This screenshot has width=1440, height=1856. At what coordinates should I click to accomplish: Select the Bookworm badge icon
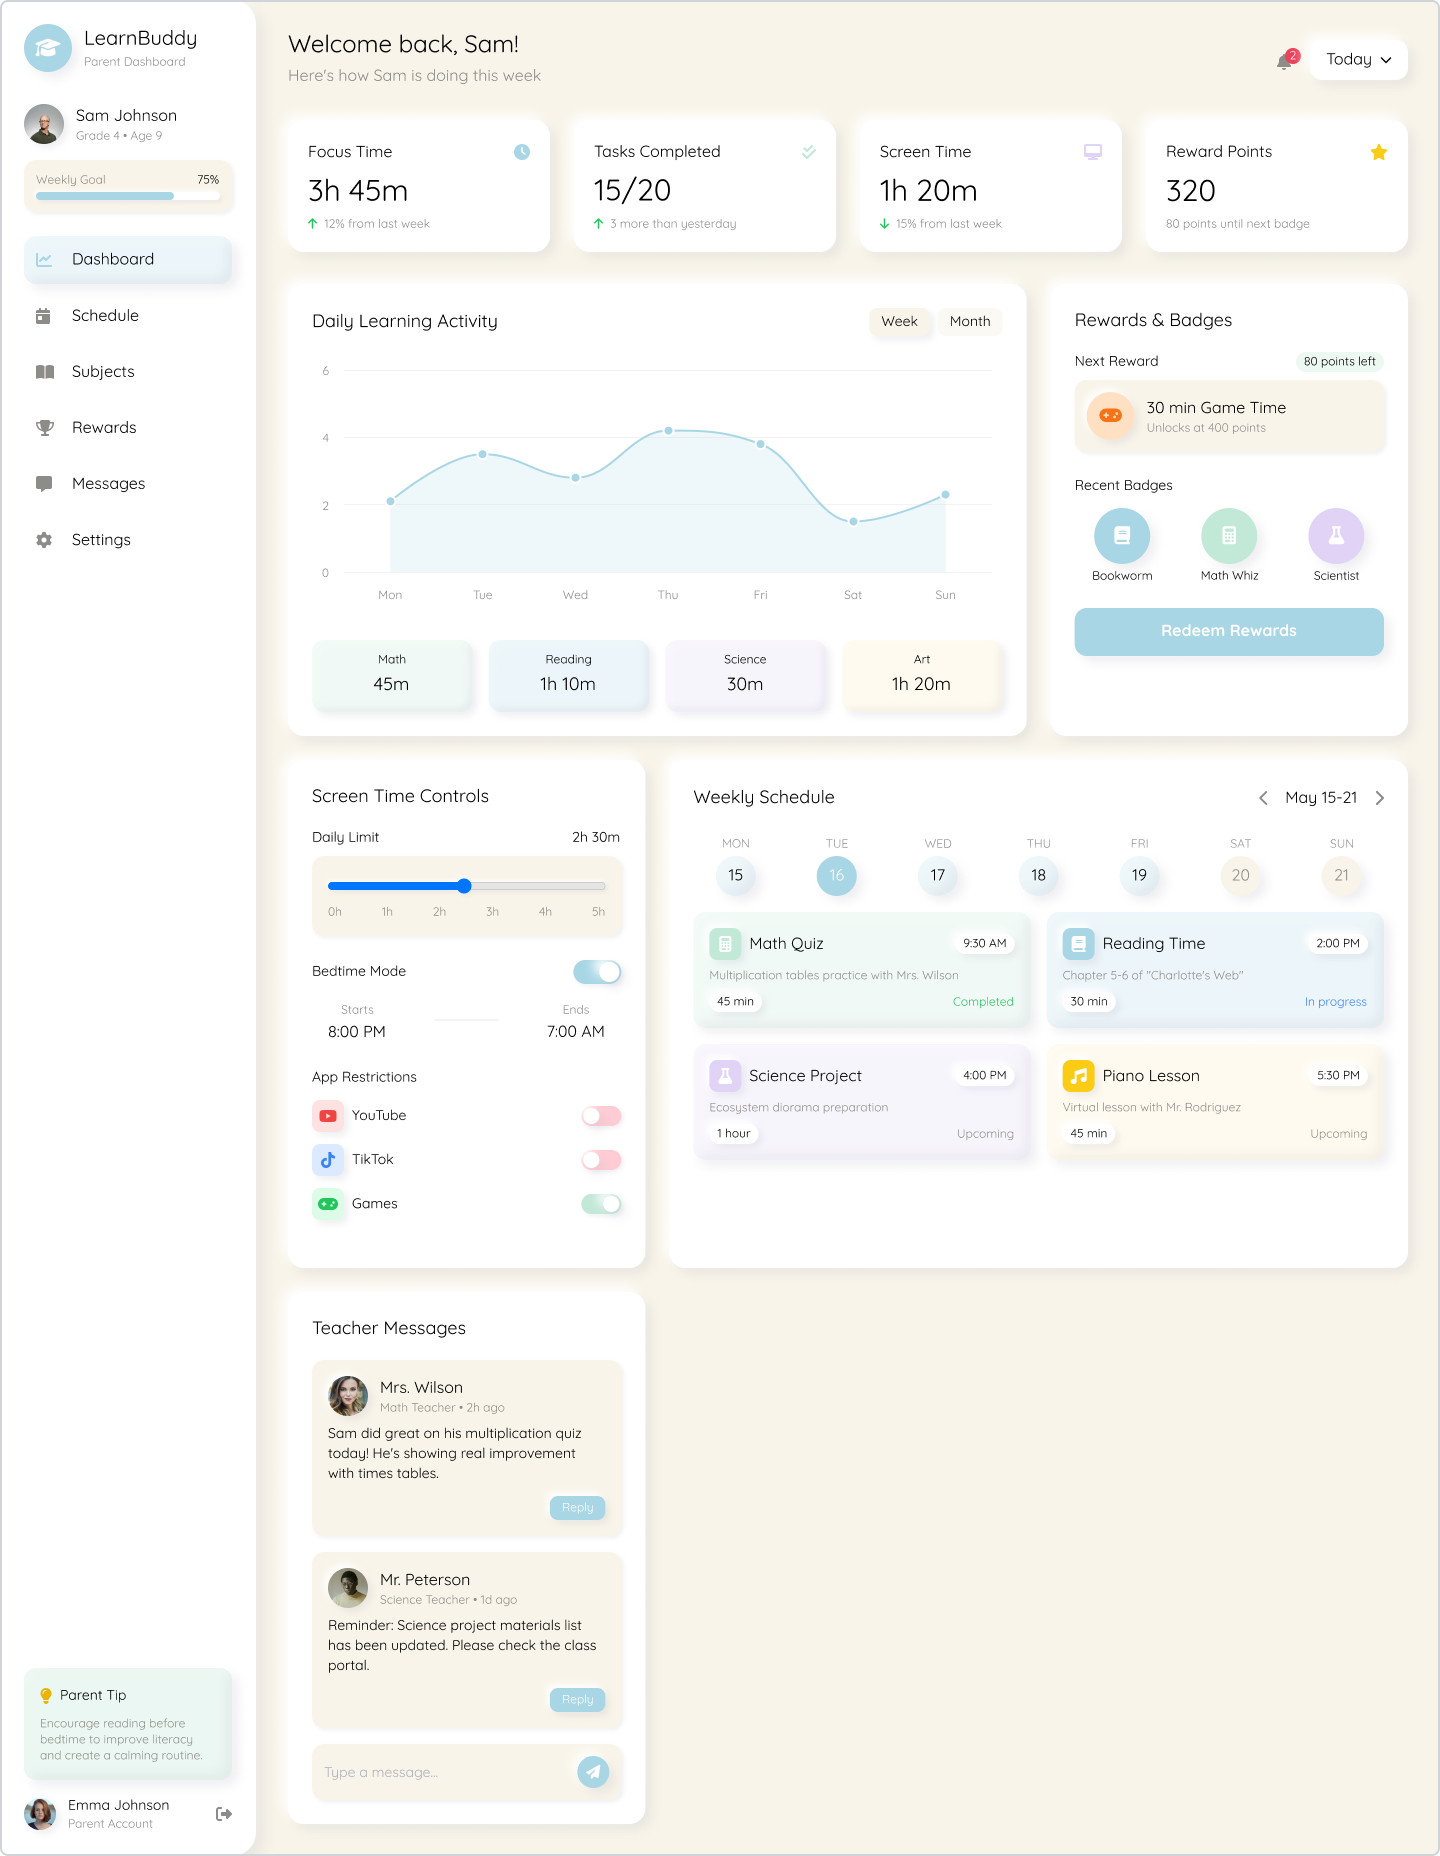point(1121,536)
